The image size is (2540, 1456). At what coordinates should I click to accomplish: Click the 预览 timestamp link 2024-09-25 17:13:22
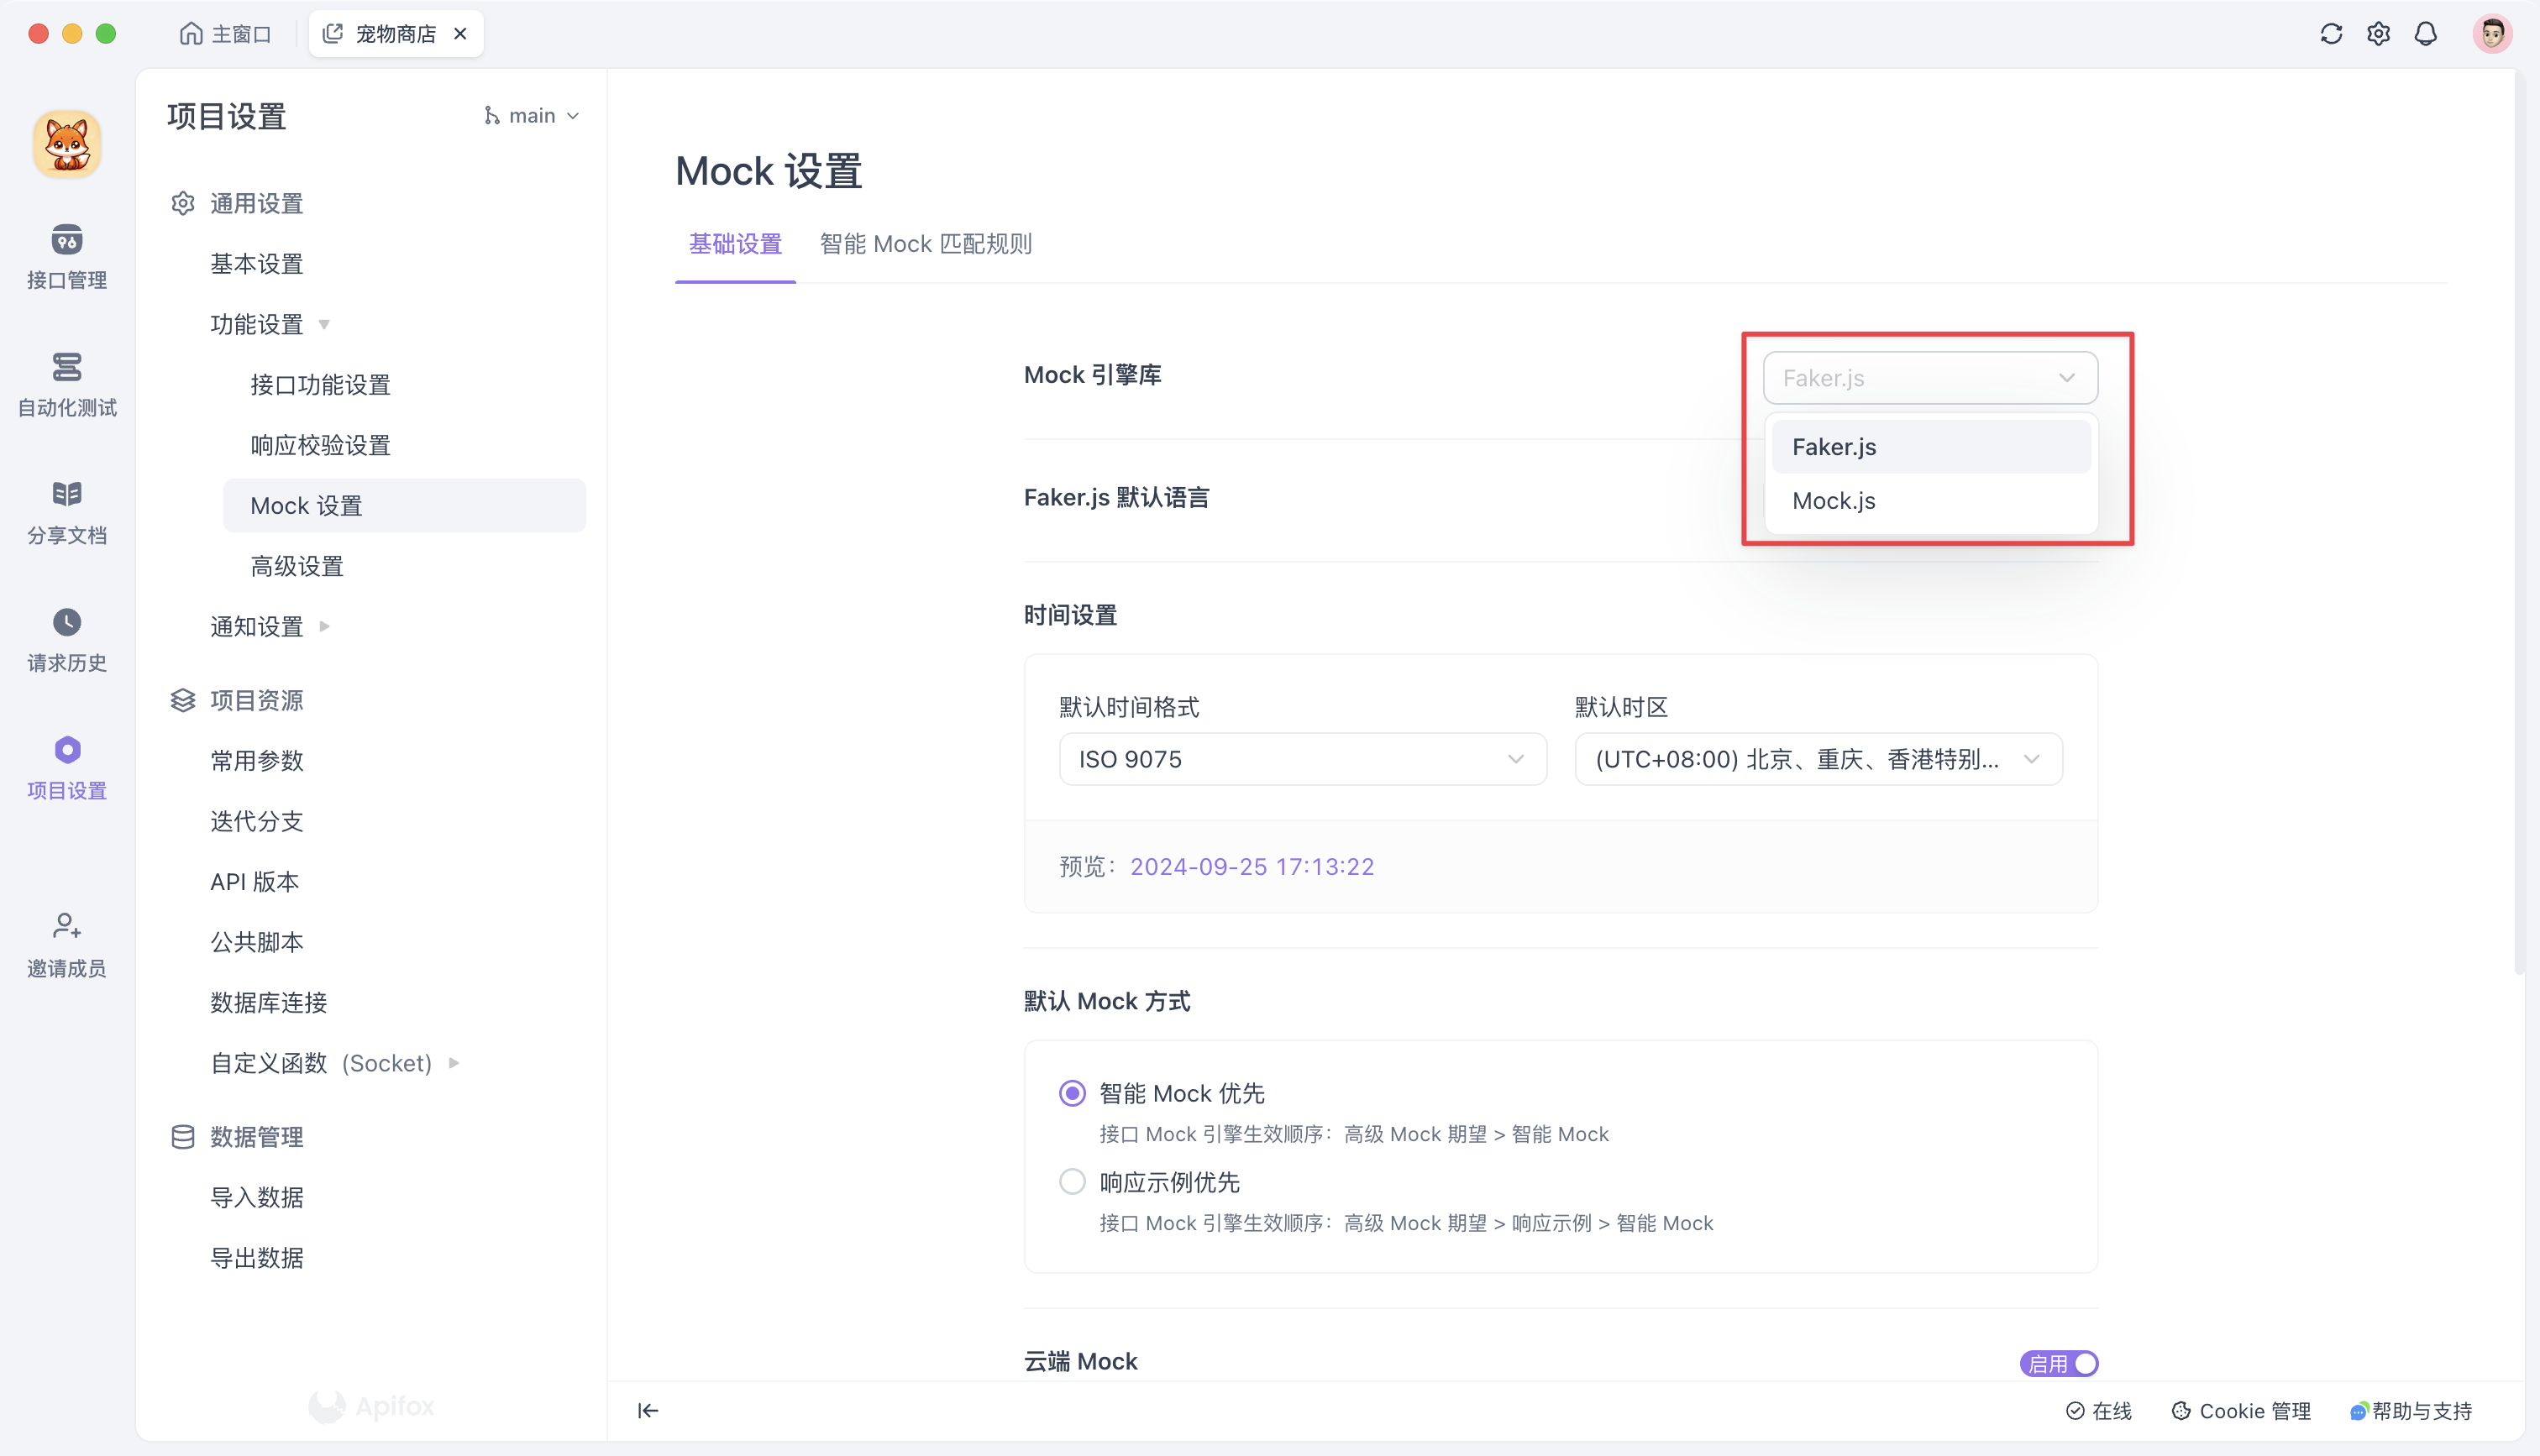(1252, 866)
